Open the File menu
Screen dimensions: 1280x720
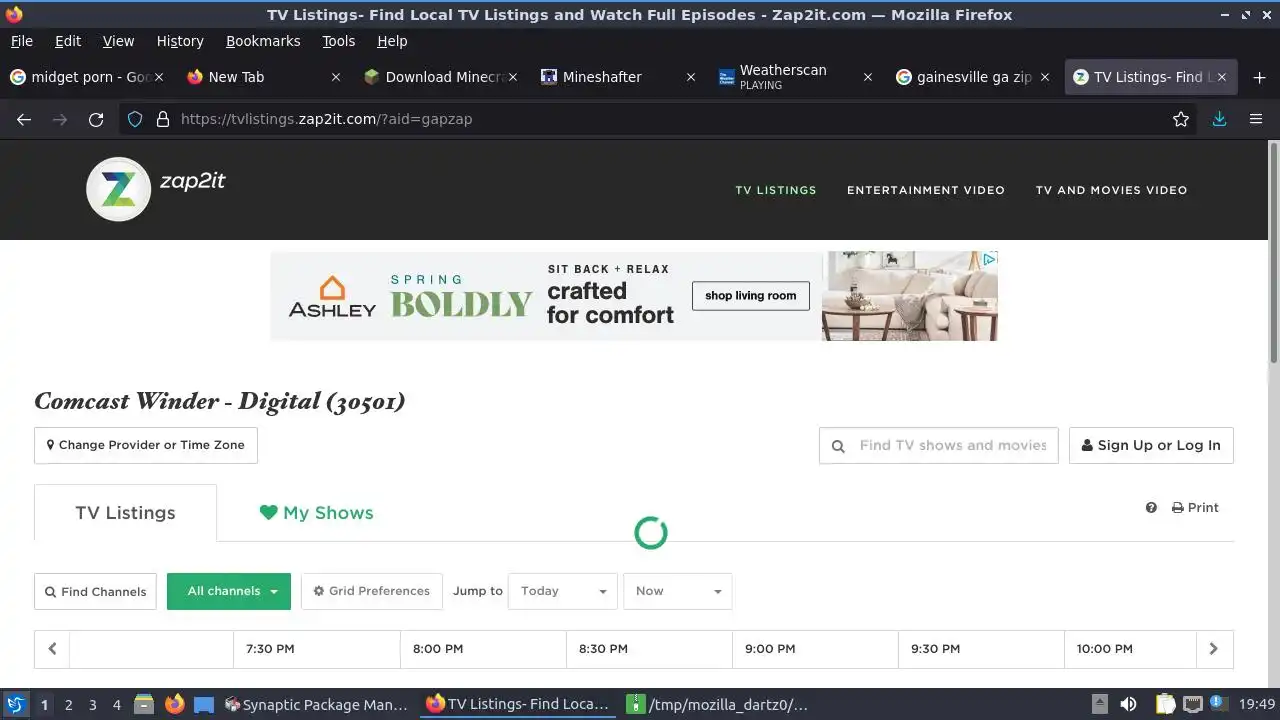(x=21, y=41)
